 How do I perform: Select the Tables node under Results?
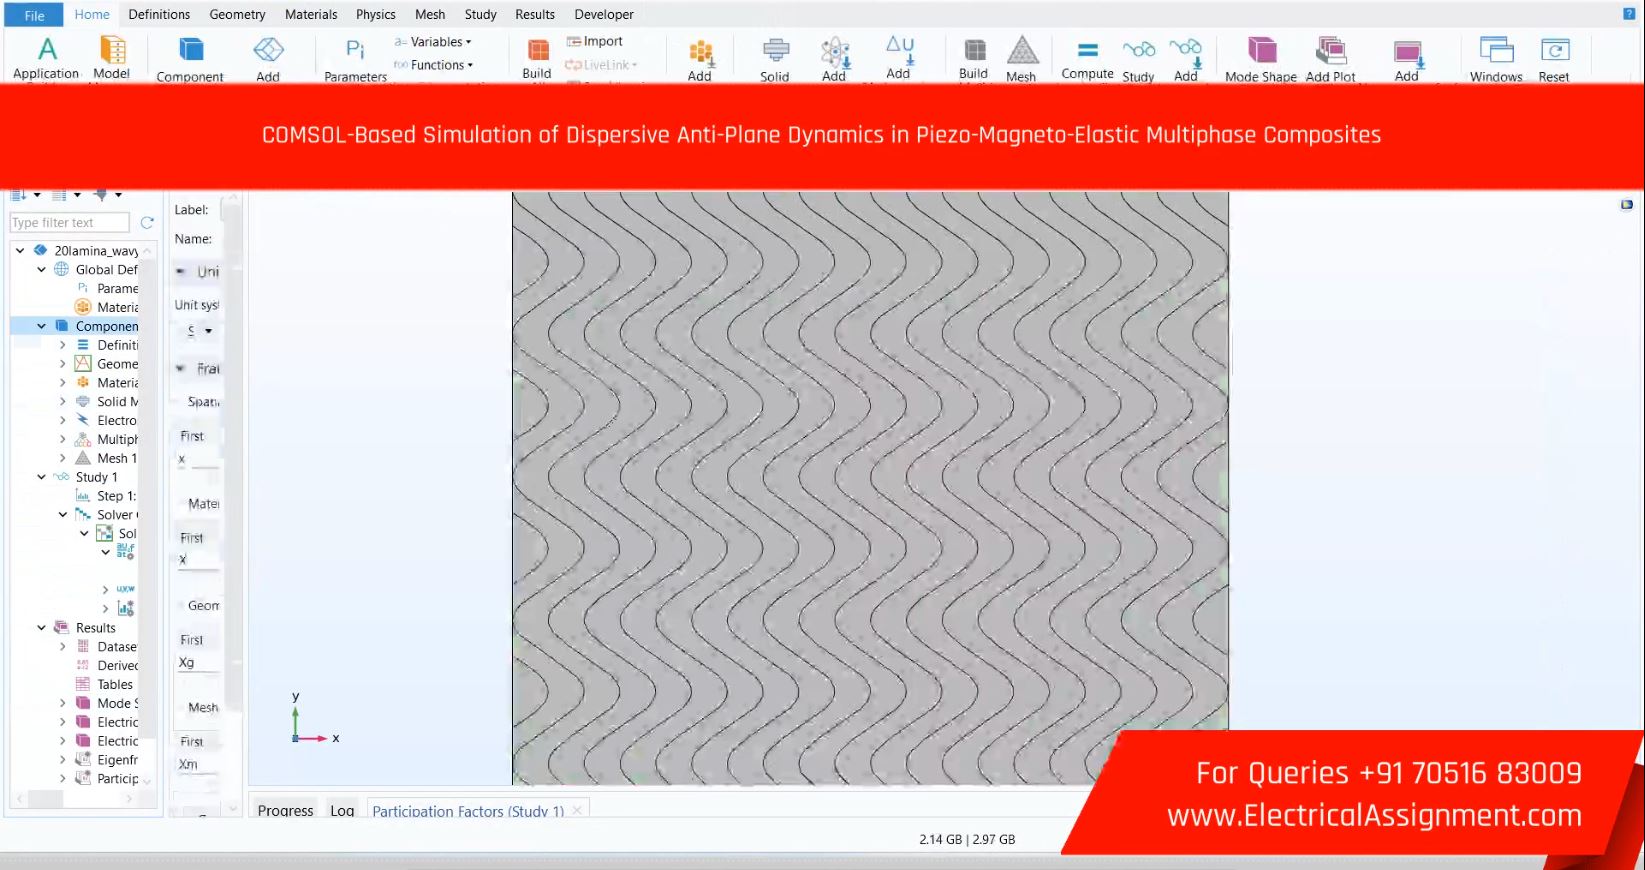[x=115, y=684]
